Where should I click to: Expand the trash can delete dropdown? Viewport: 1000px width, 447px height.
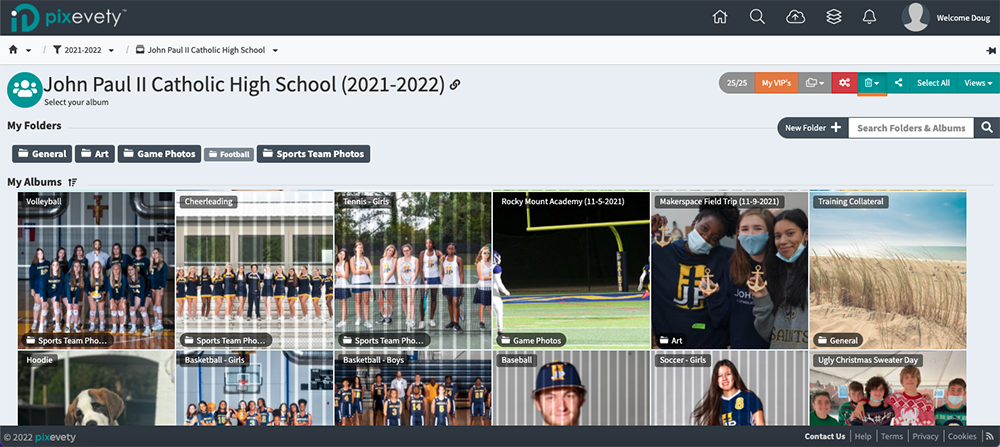872,83
